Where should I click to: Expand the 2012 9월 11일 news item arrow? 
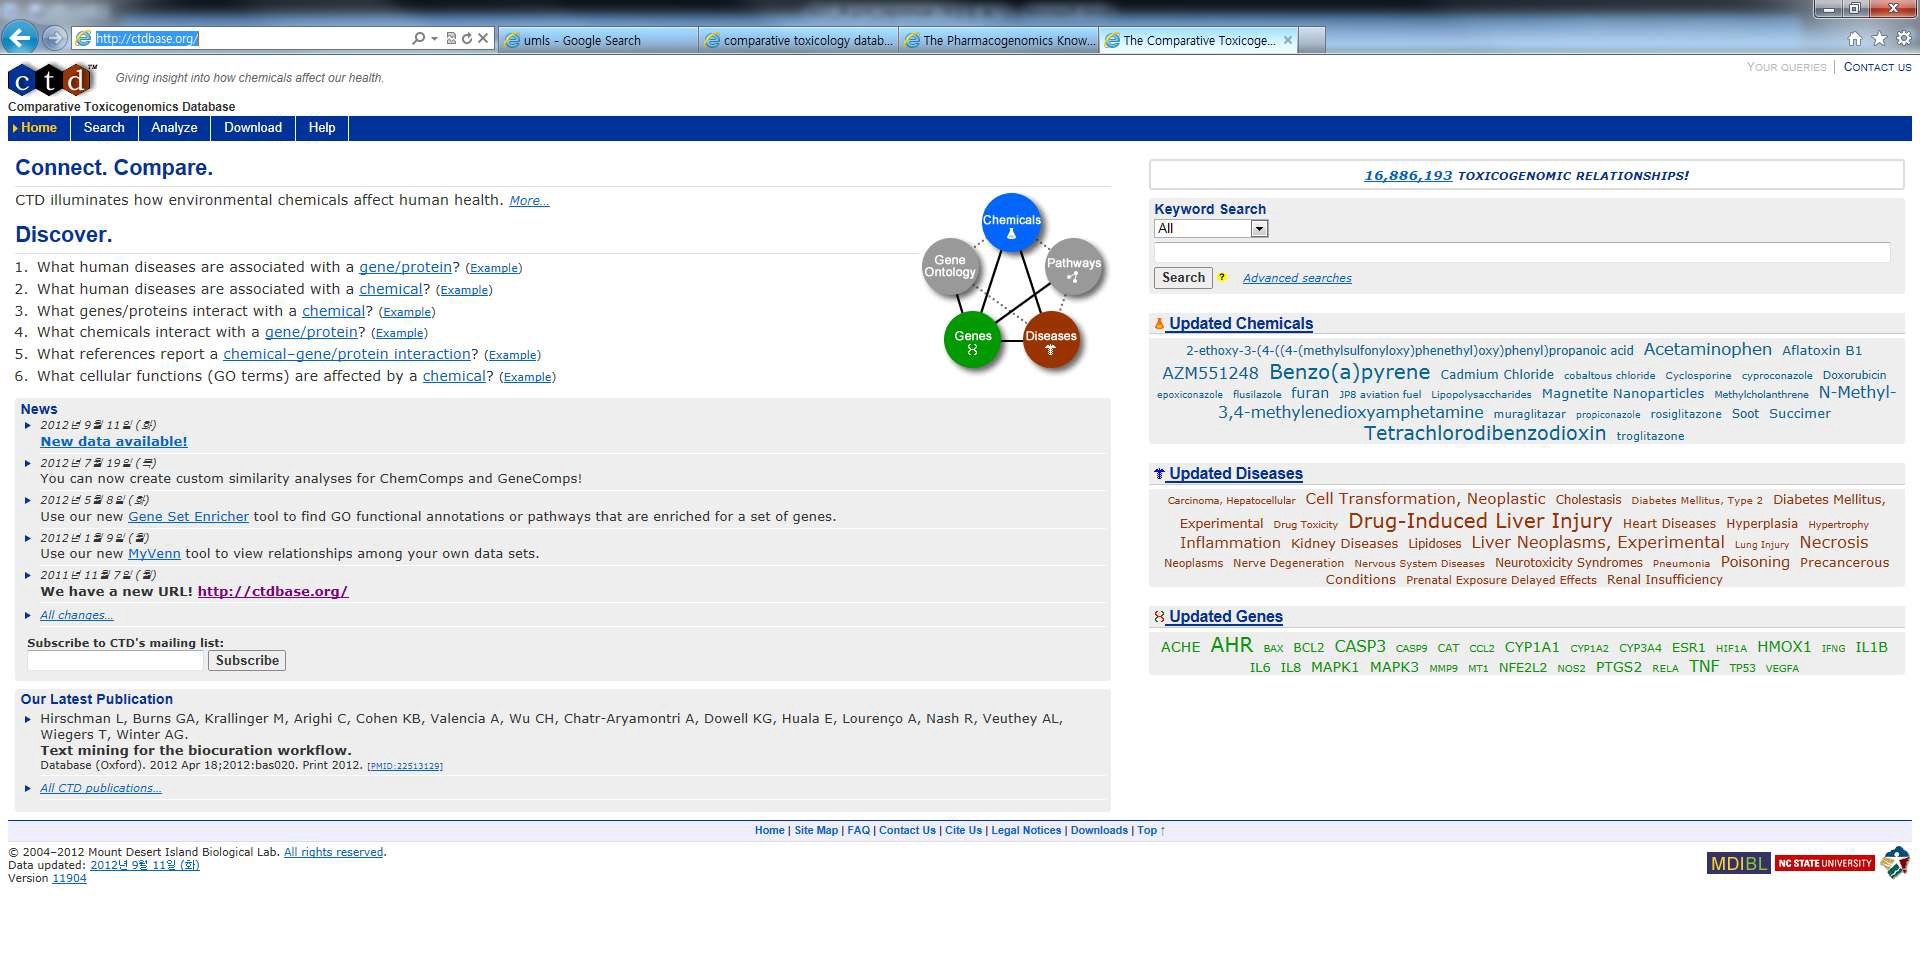28,425
